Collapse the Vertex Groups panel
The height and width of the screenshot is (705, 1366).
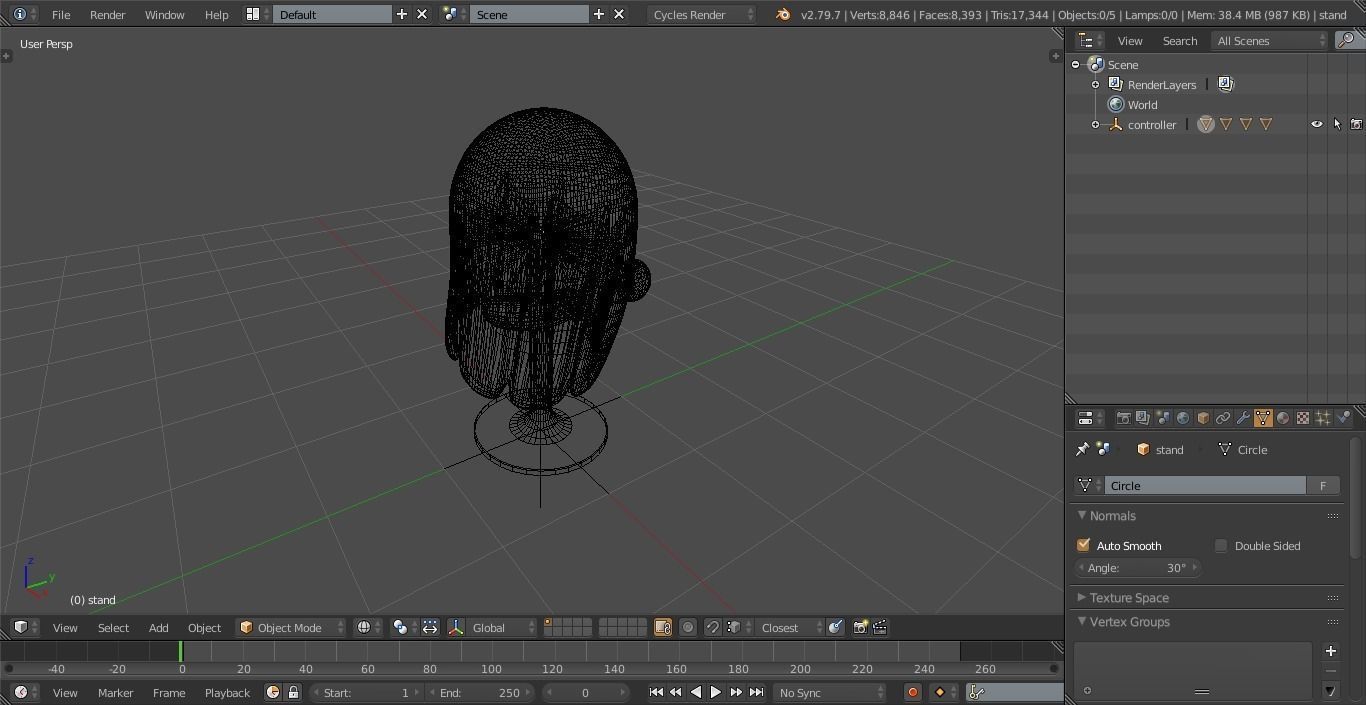[x=1082, y=621]
